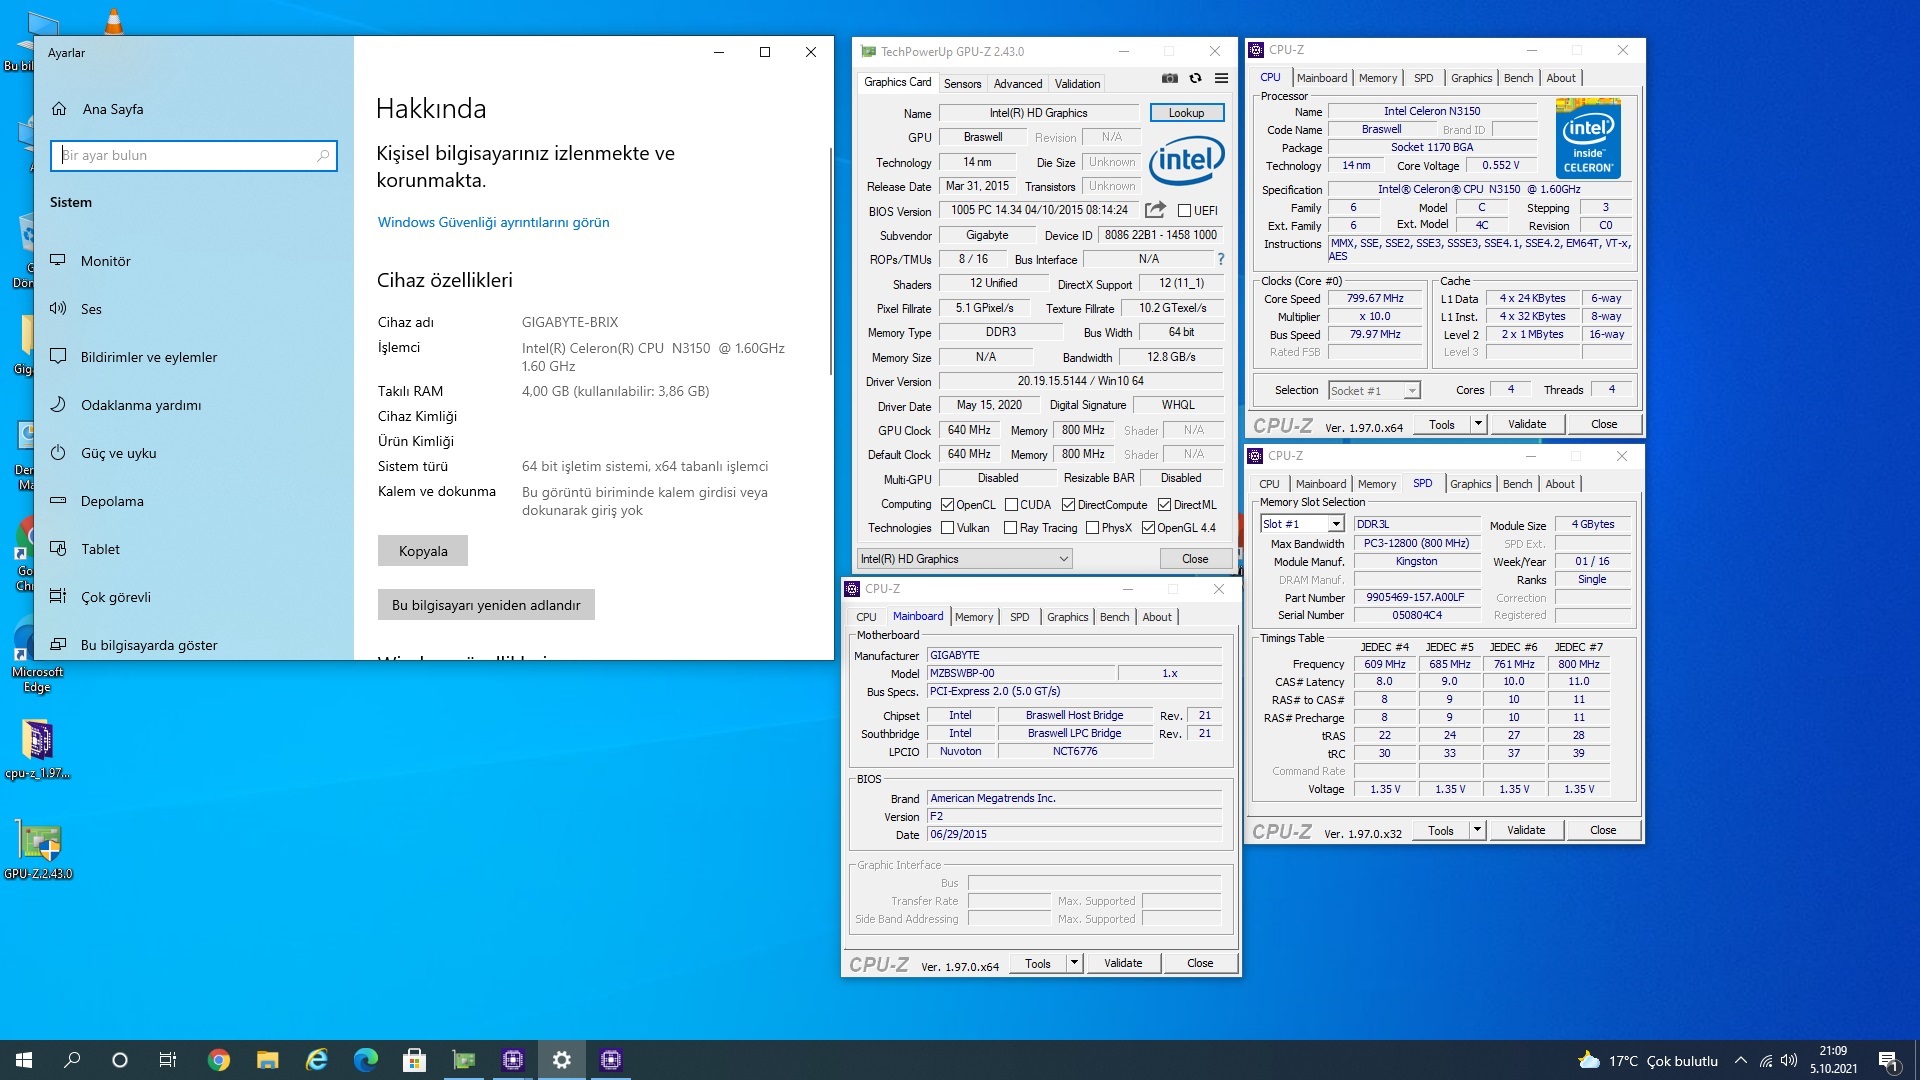Open Windows Güvenliği ayrıntılarını görün link
The width and height of the screenshot is (1920, 1080).
493,222
